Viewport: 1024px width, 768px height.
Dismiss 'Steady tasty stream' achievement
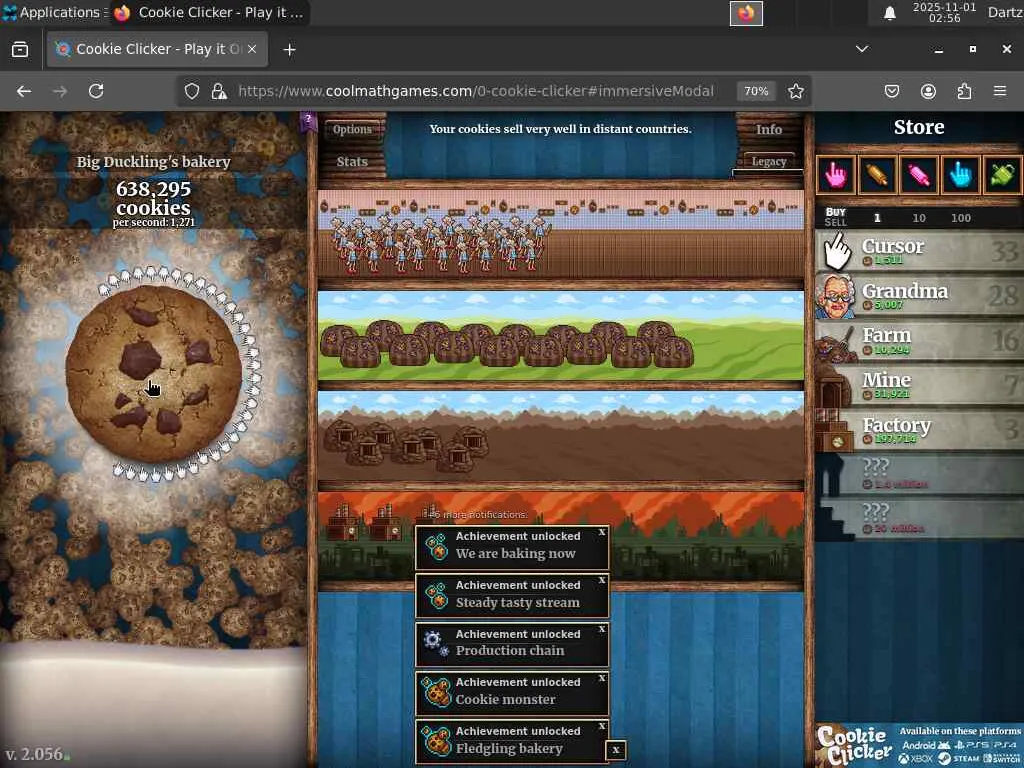coord(601,581)
